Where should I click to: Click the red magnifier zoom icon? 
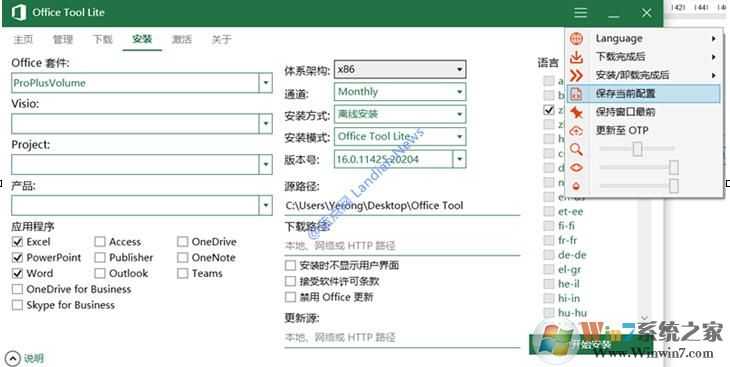pyautogui.click(x=576, y=149)
